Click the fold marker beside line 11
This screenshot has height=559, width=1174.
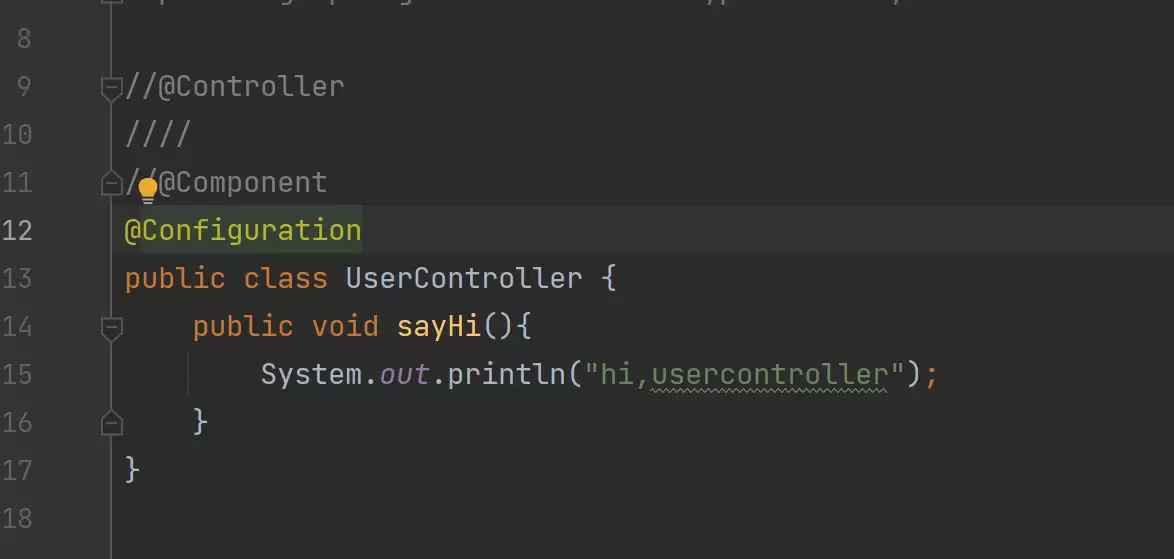(x=111, y=183)
